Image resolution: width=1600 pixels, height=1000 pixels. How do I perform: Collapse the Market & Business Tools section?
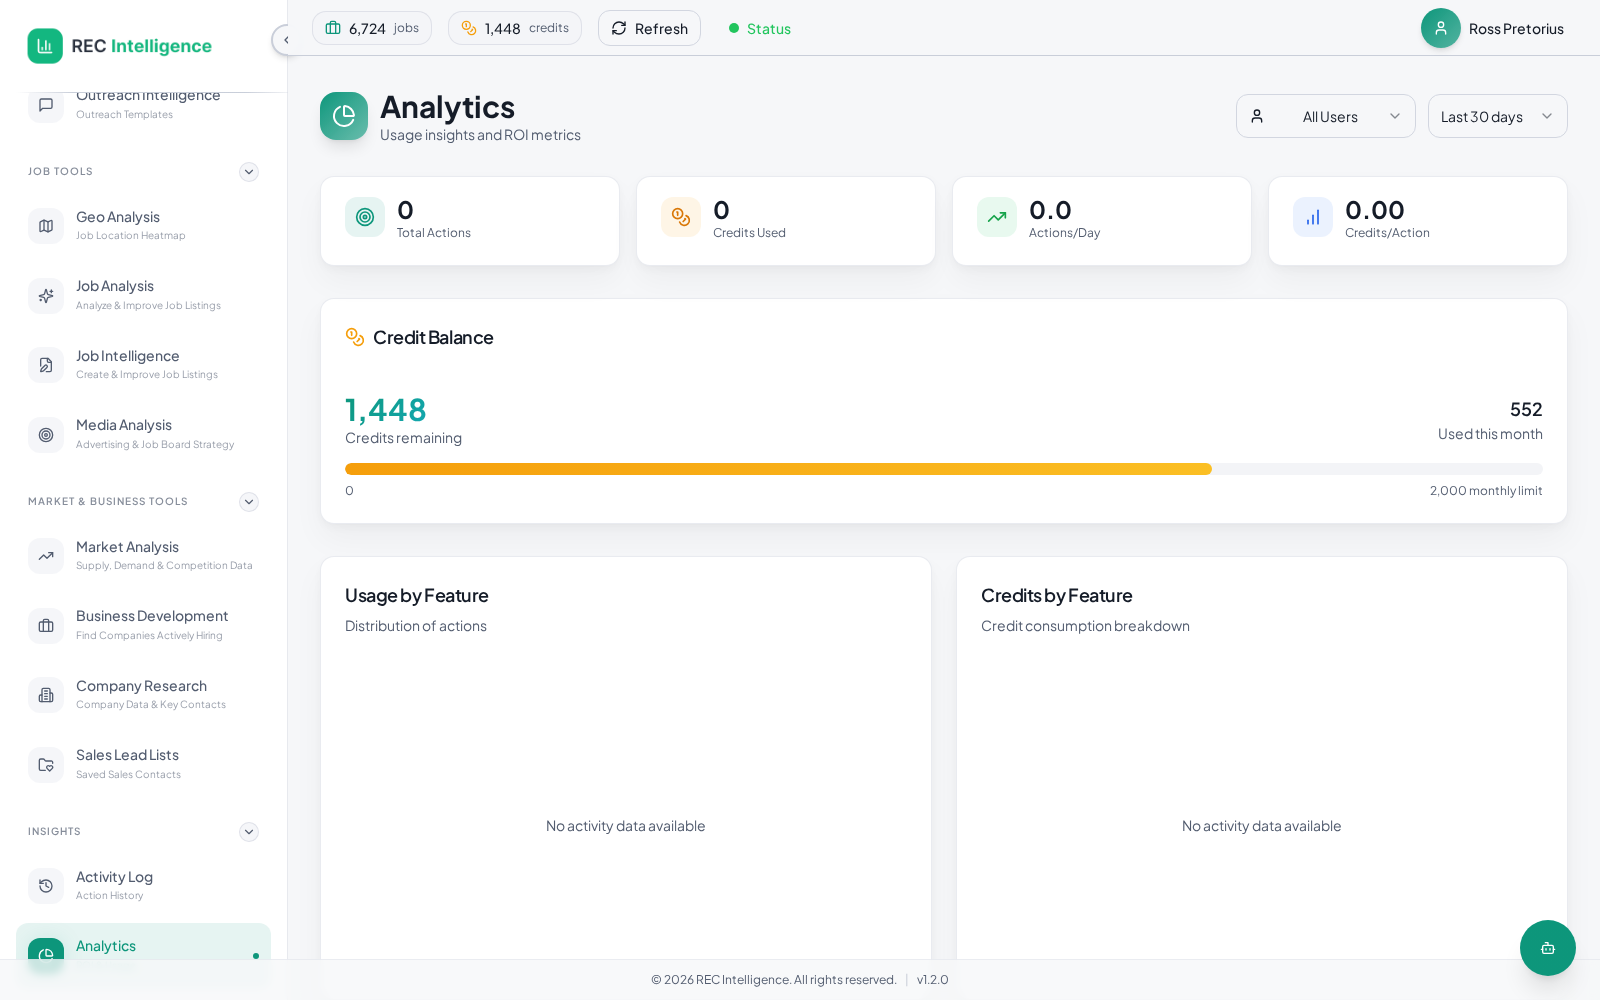[x=249, y=502]
